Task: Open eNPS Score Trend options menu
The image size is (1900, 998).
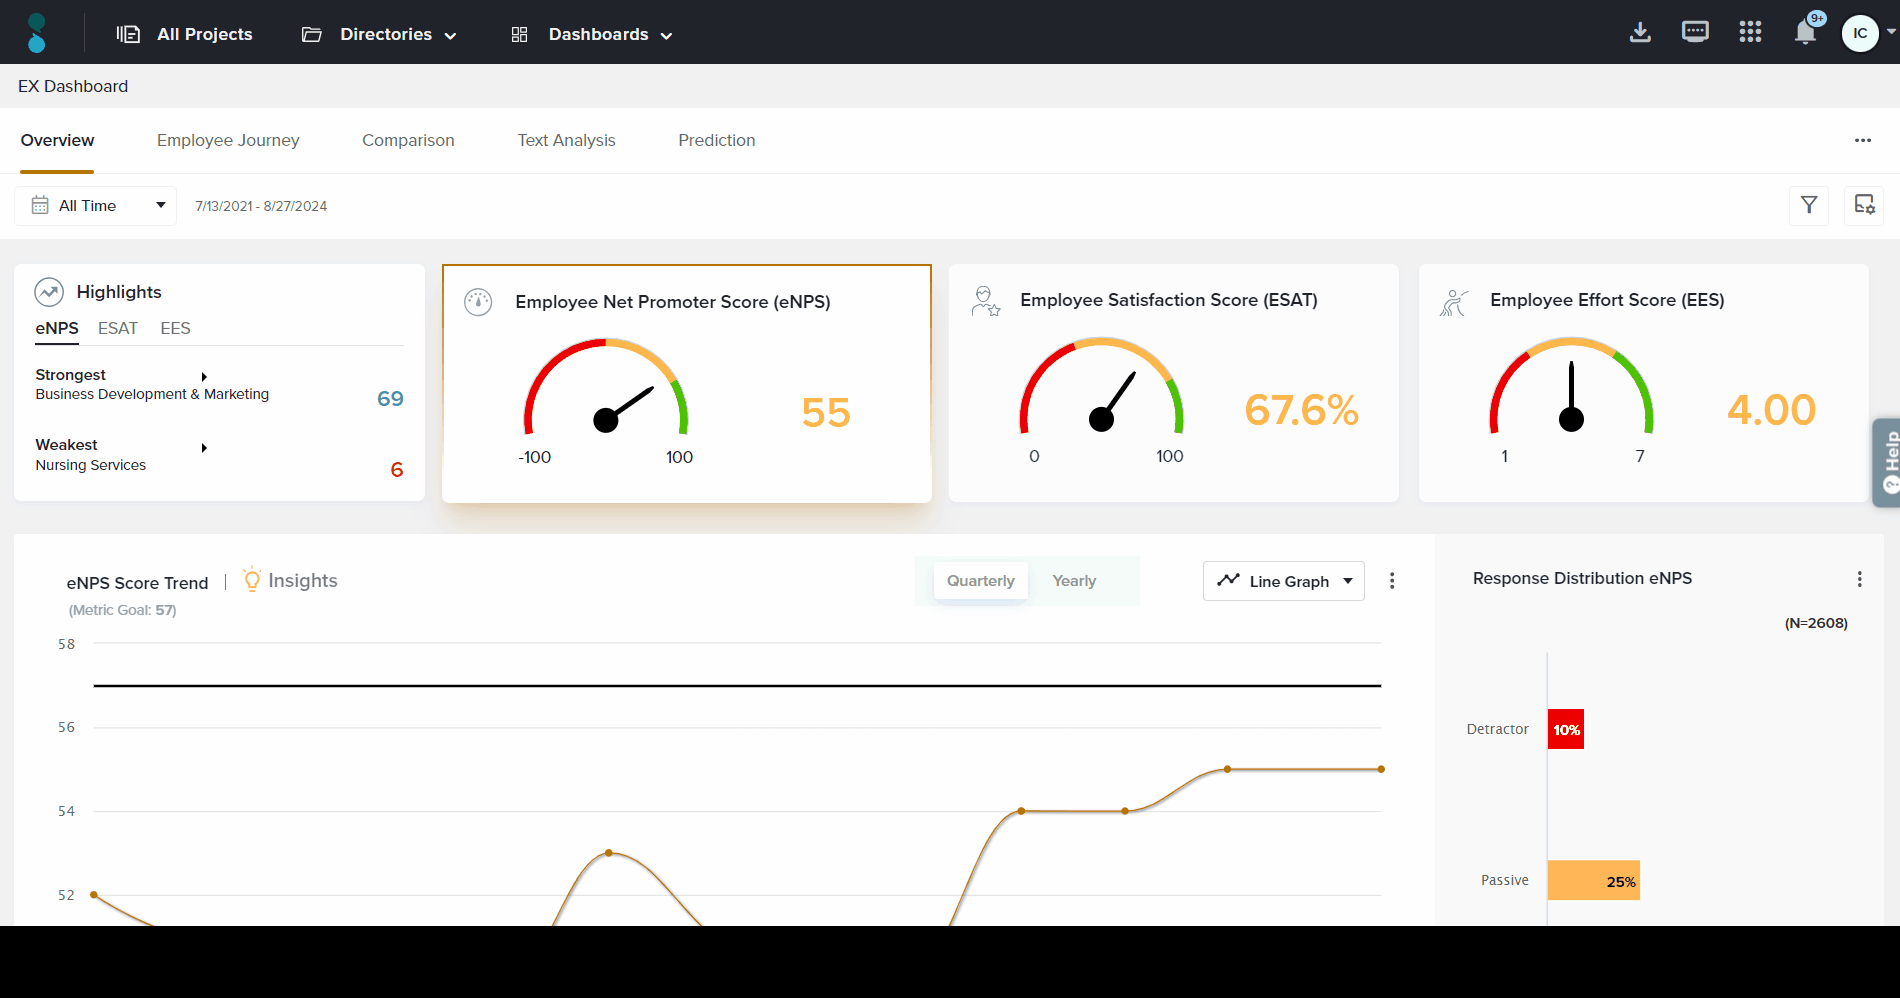Action: (x=1392, y=581)
